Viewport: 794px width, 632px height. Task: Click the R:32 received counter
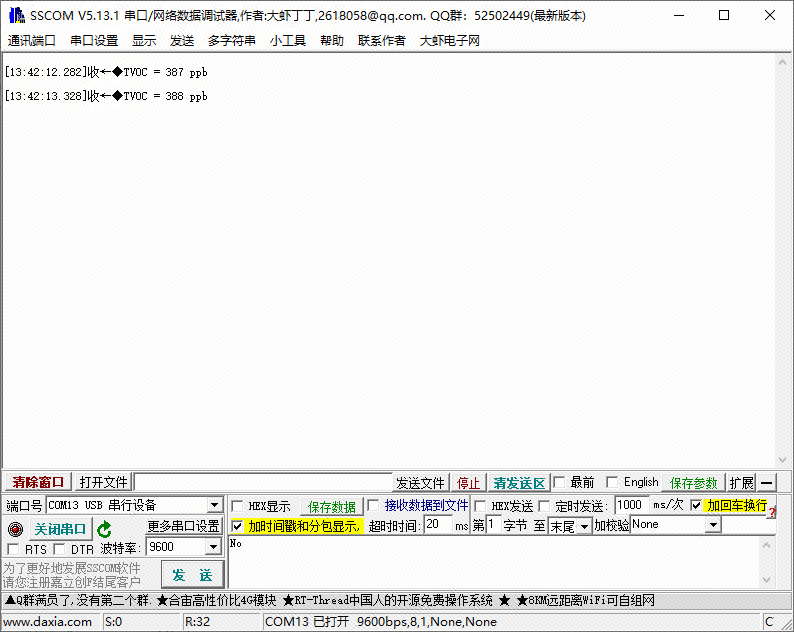tap(197, 622)
